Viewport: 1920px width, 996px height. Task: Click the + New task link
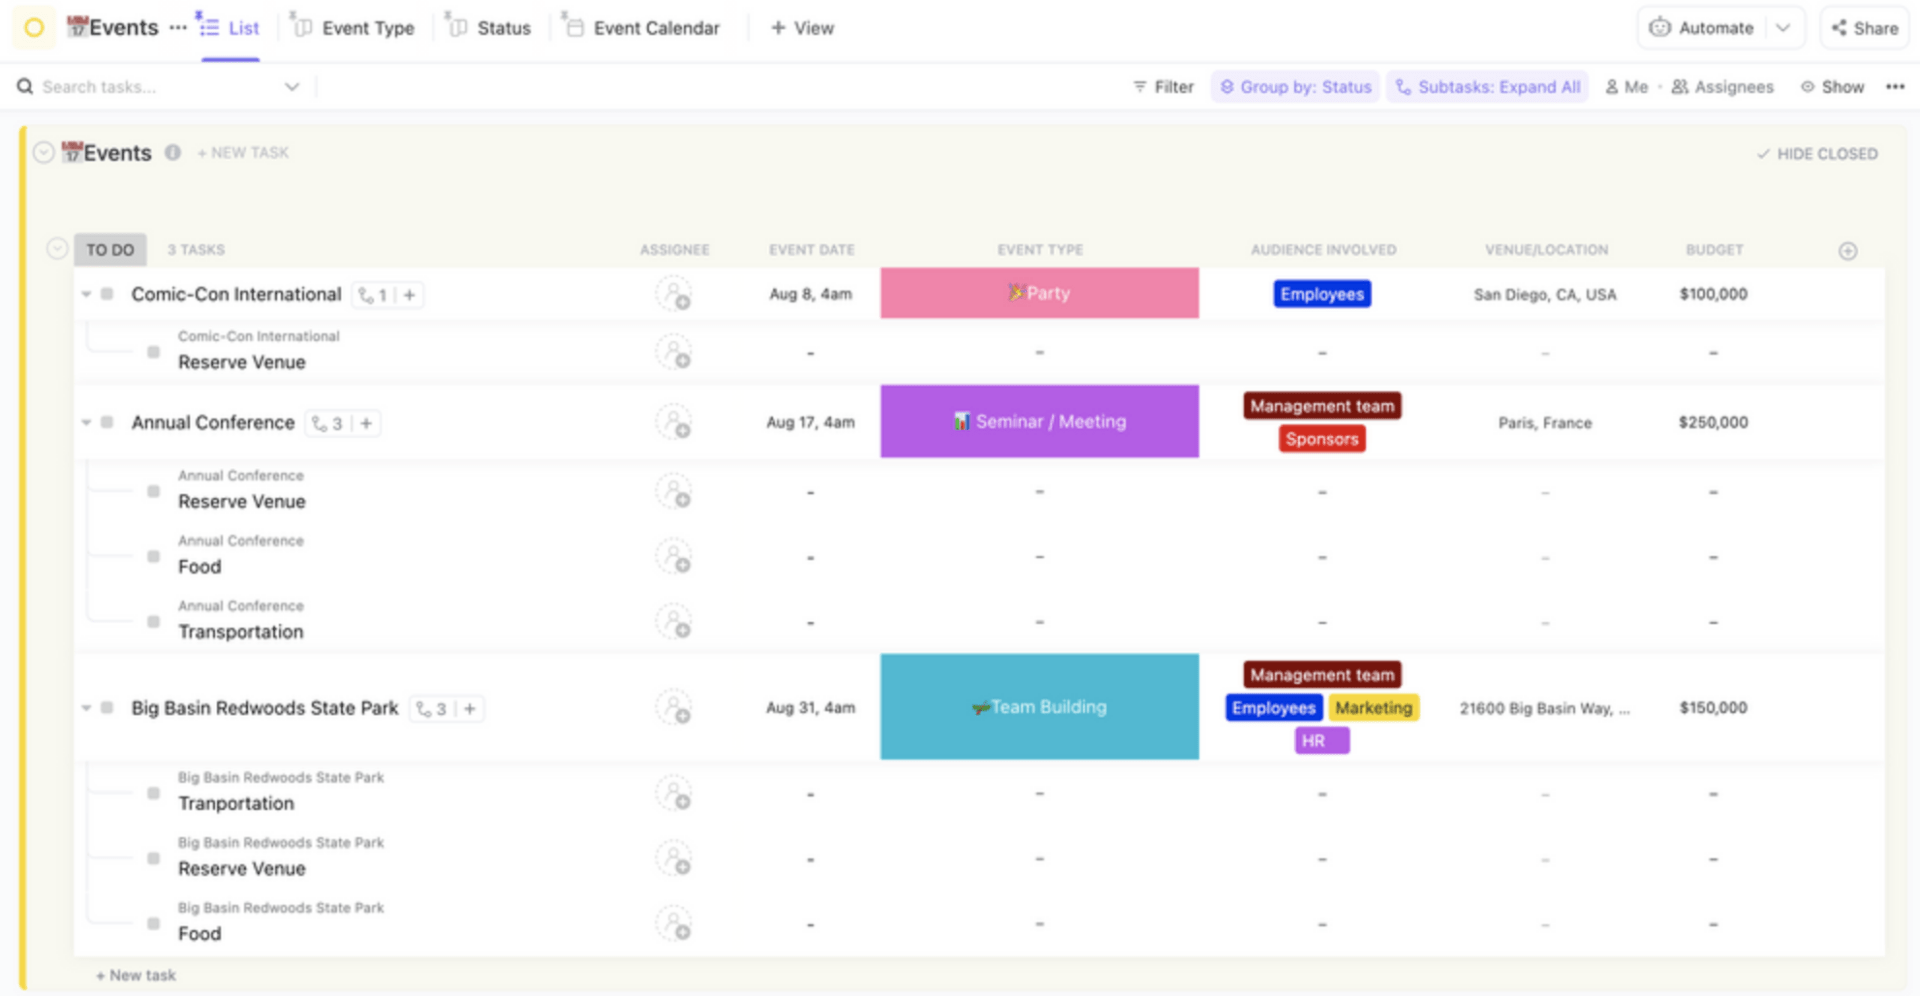click(x=136, y=975)
